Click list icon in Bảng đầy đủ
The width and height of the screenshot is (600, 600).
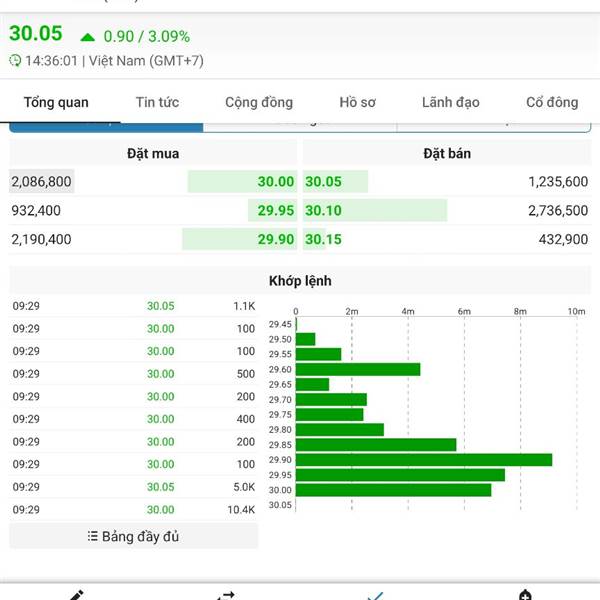(x=93, y=537)
